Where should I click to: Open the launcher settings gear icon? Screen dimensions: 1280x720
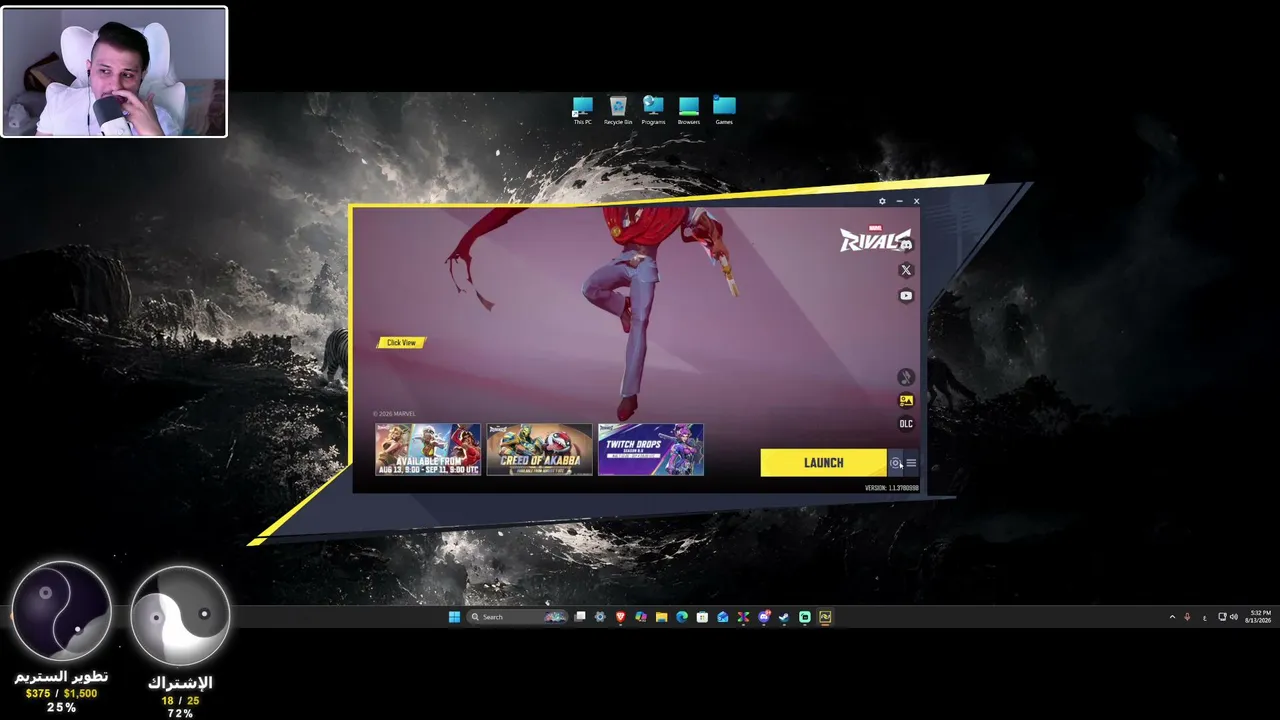pyautogui.click(x=882, y=201)
